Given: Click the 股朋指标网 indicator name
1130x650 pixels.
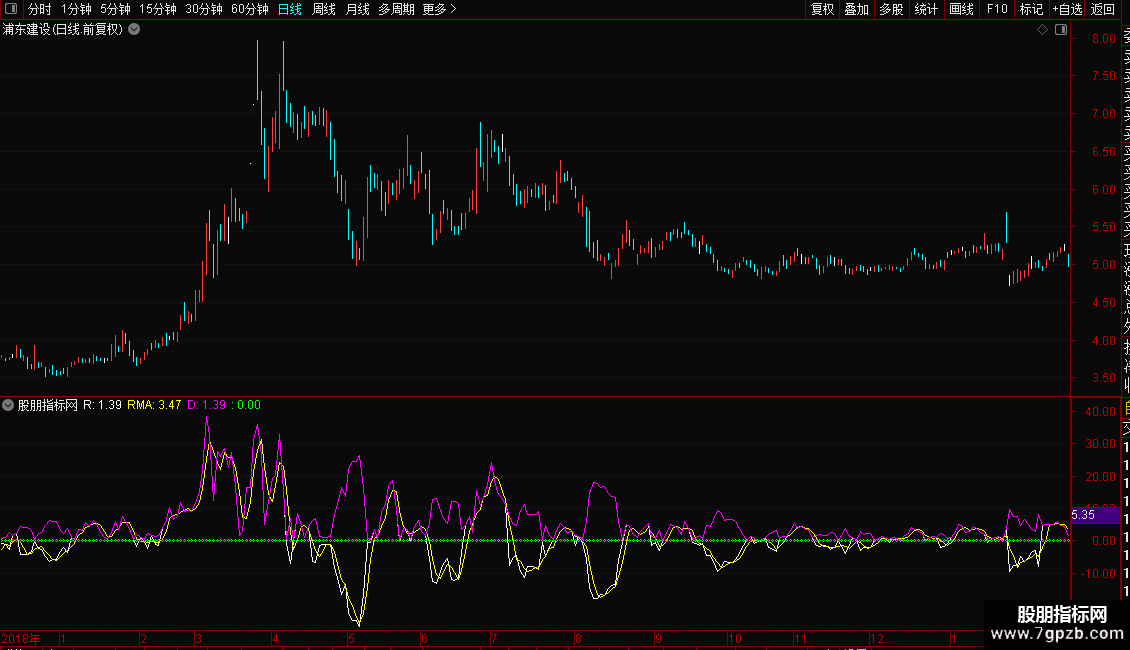Looking at the screenshot, I should pyautogui.click(x=48, y=405).
